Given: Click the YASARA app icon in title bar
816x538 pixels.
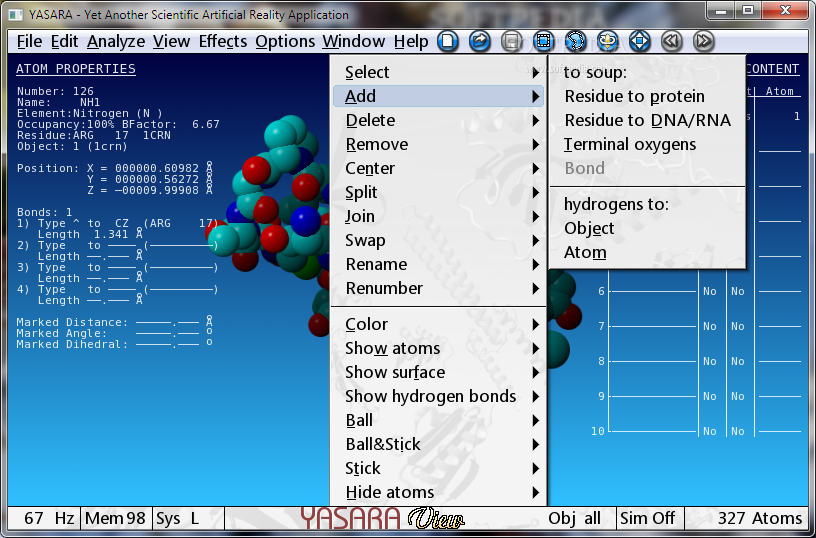Looking at the screenshot, I should (x=16, y=14).
